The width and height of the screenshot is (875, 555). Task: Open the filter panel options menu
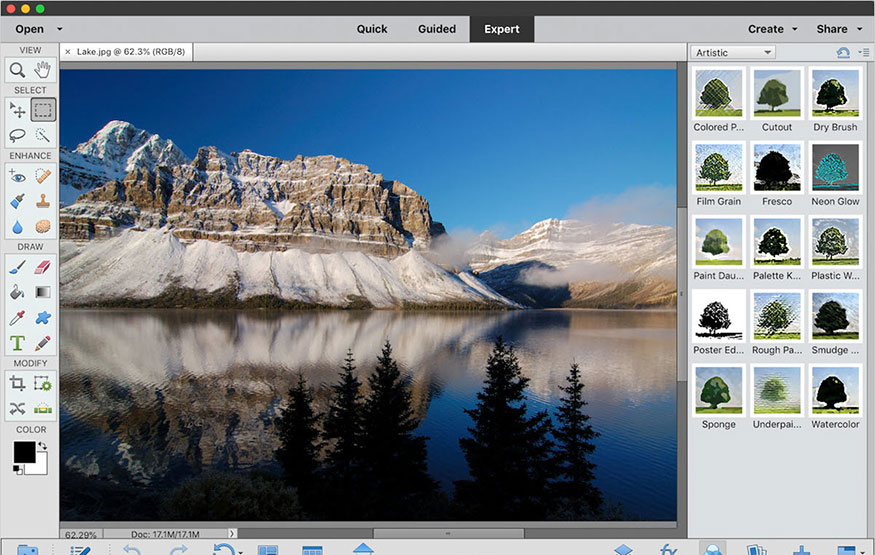864,52
